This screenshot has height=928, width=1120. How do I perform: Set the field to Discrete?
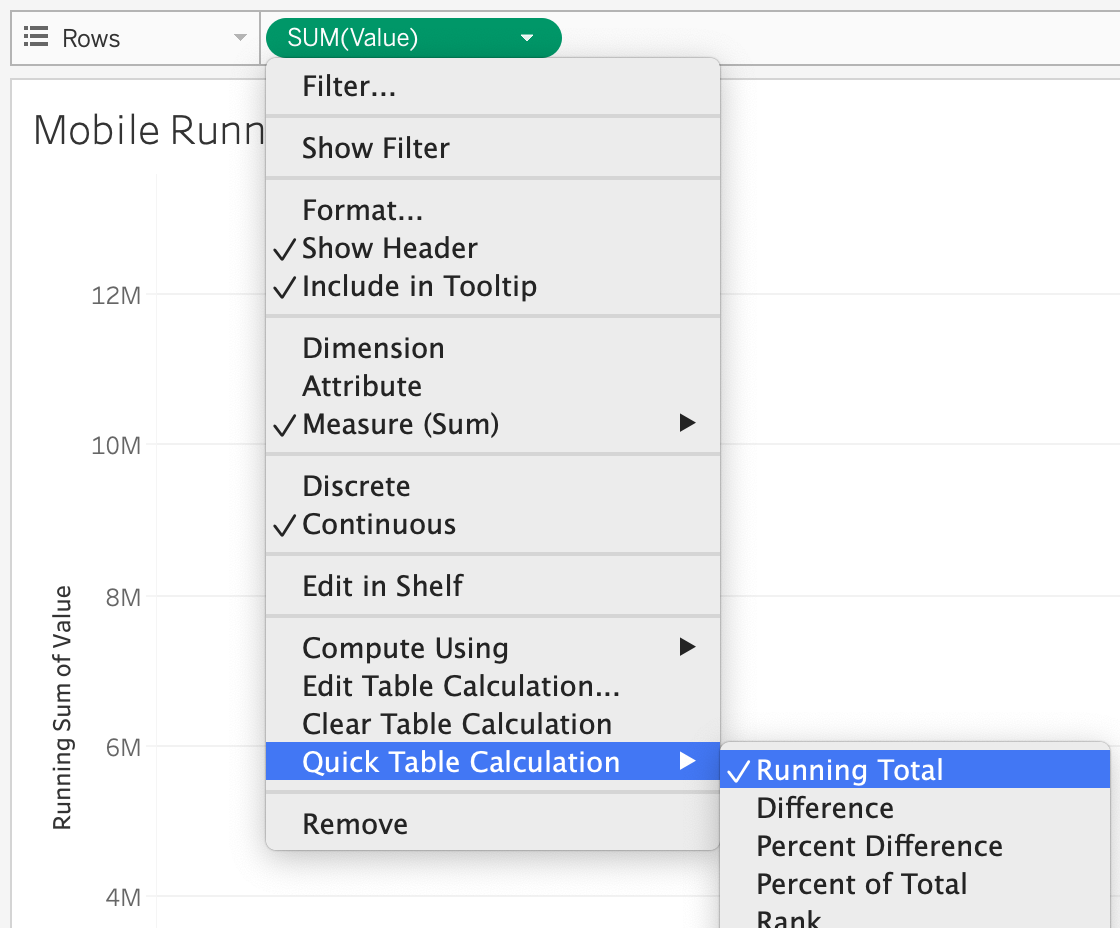[492, 486]
